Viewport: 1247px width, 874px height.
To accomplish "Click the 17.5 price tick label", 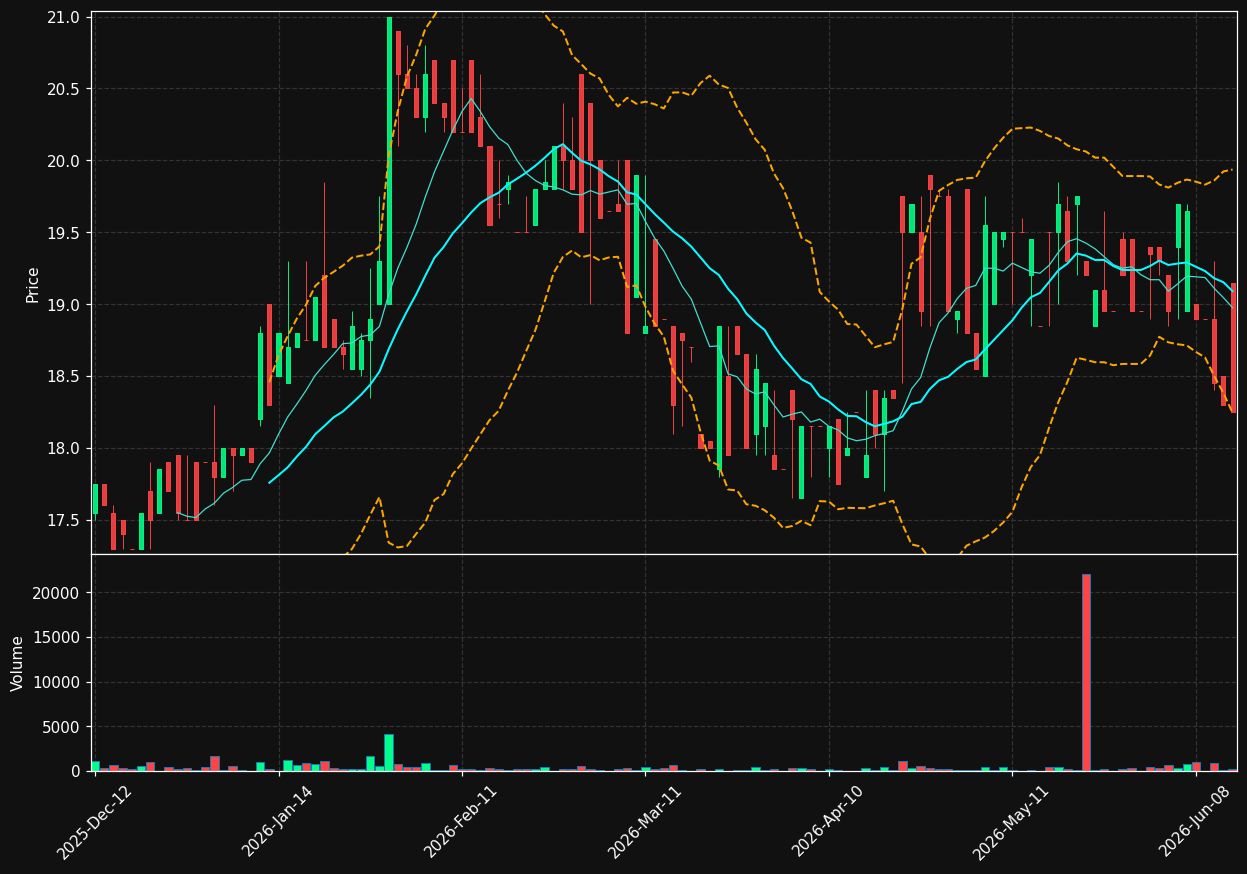I will (64, 521).
